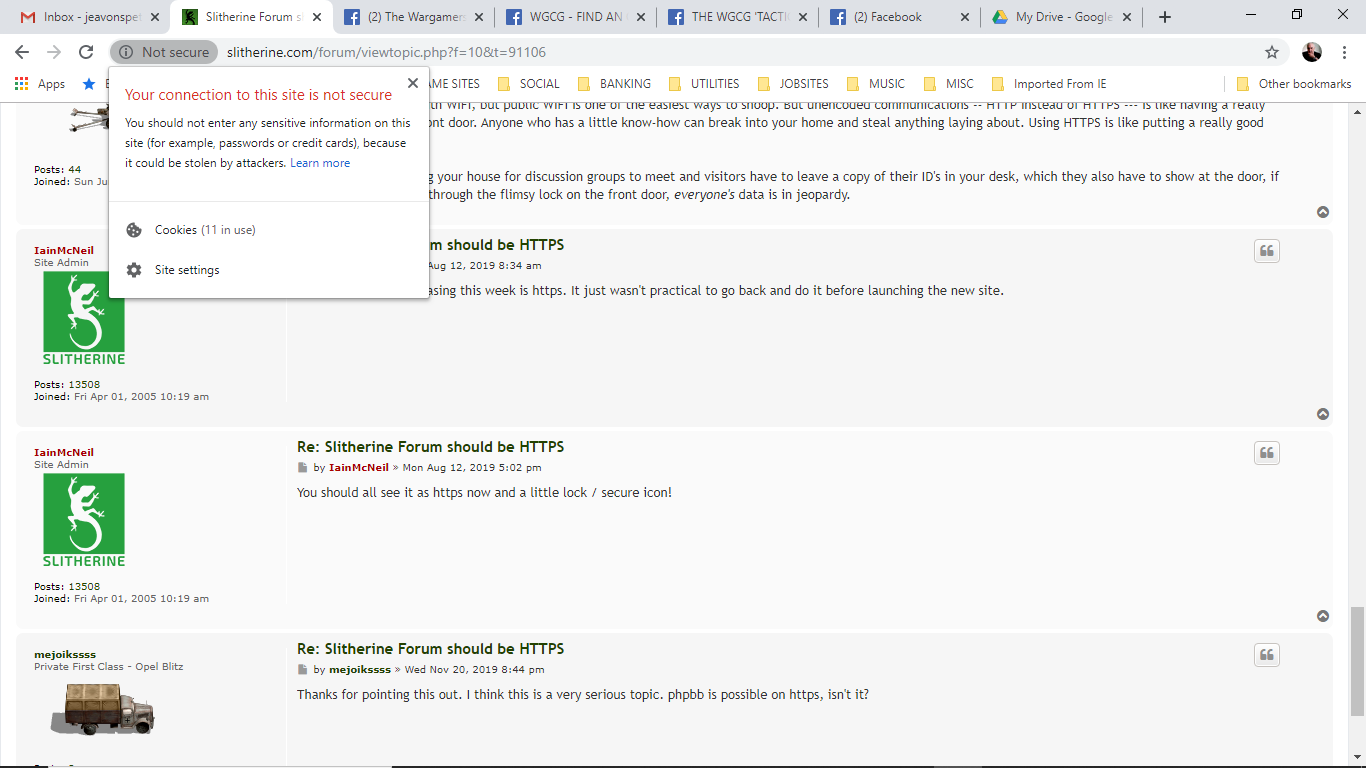This screenshot has width=1366, height=768.
Task: Click mejoikssss author link in byline
Action: pyautogui.click(x=360, y=670)
